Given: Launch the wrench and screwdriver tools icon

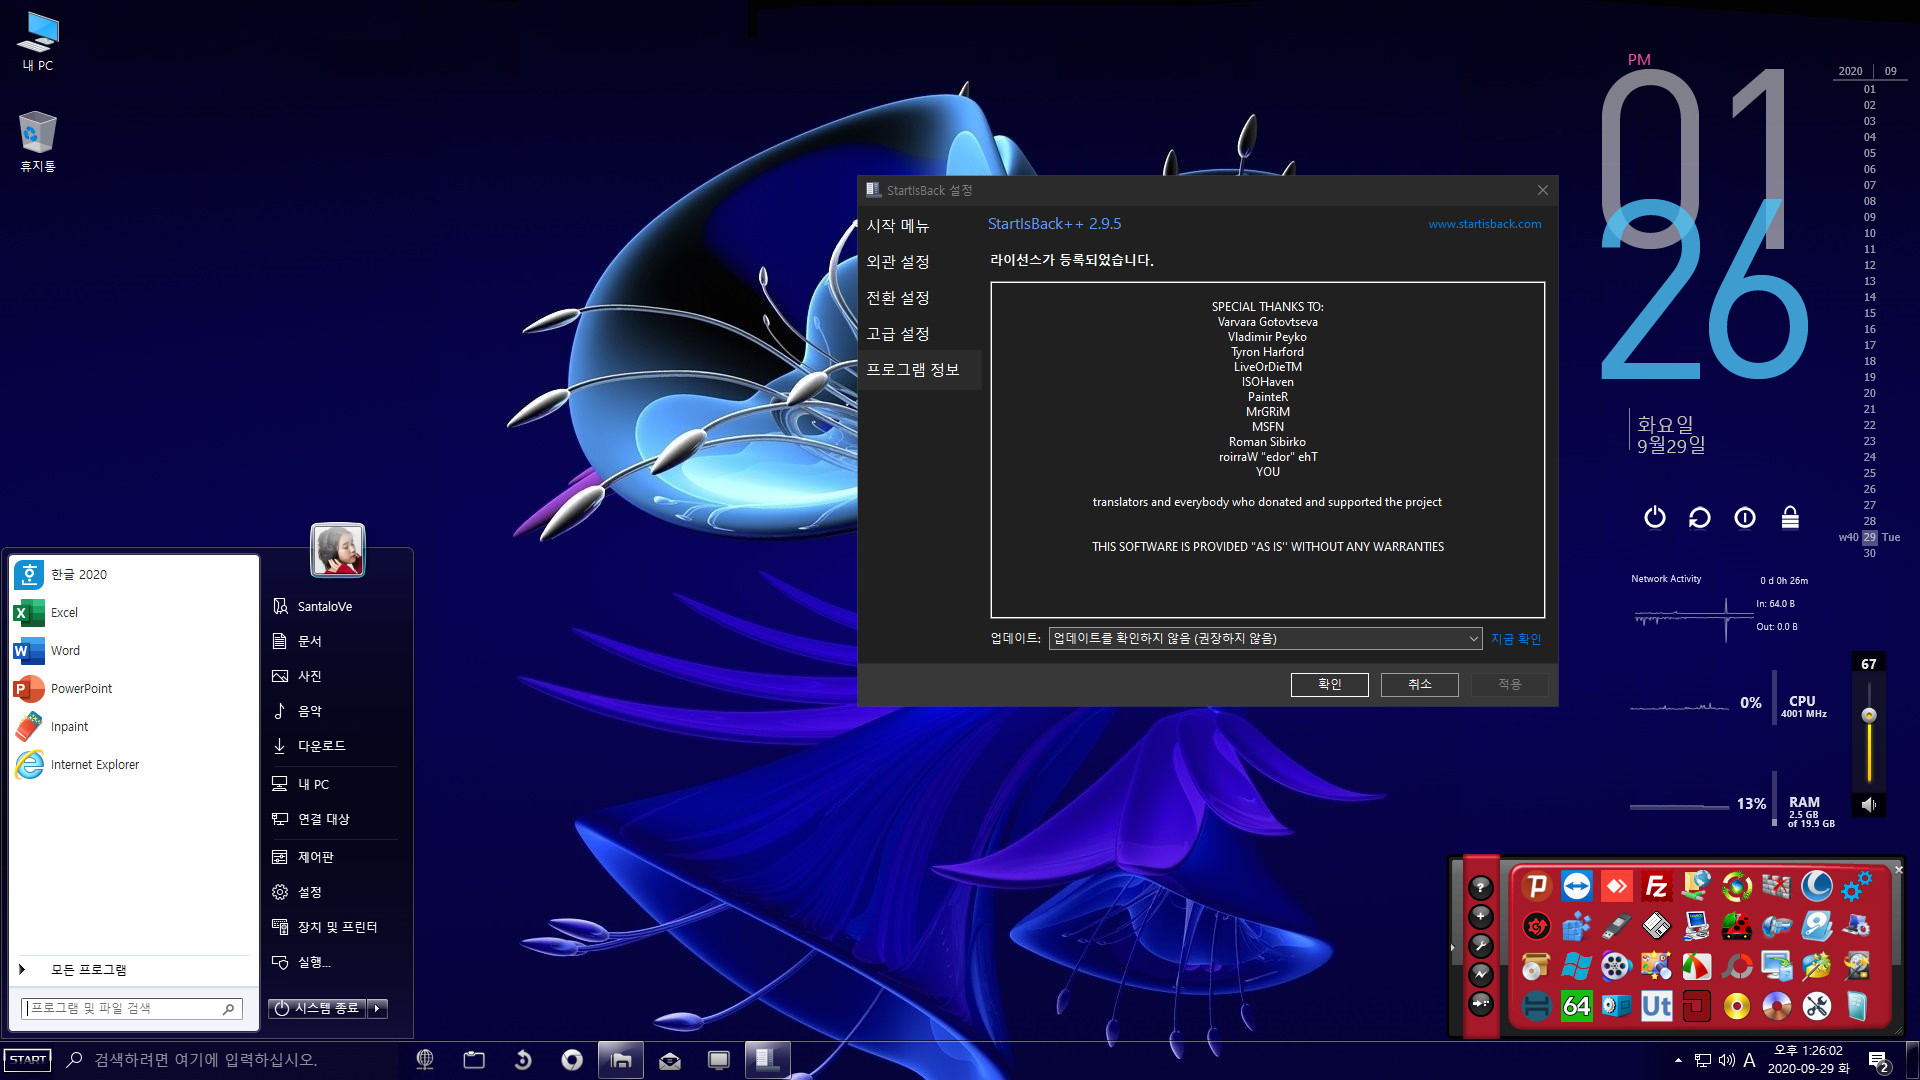Looking at the screenshot, I should click(1816, 1006).
